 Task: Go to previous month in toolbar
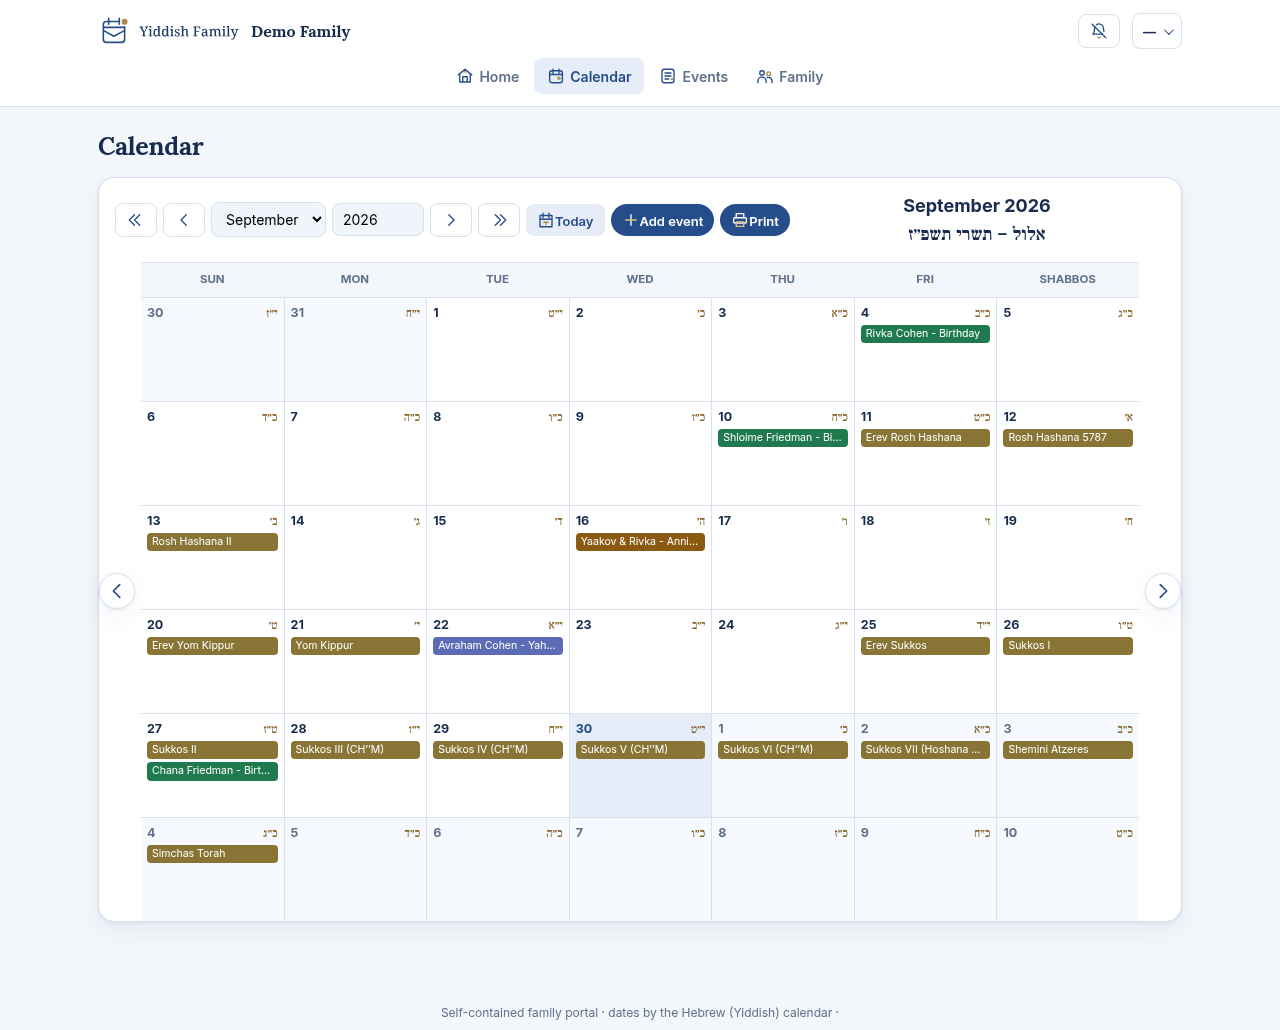click(184, 220)
